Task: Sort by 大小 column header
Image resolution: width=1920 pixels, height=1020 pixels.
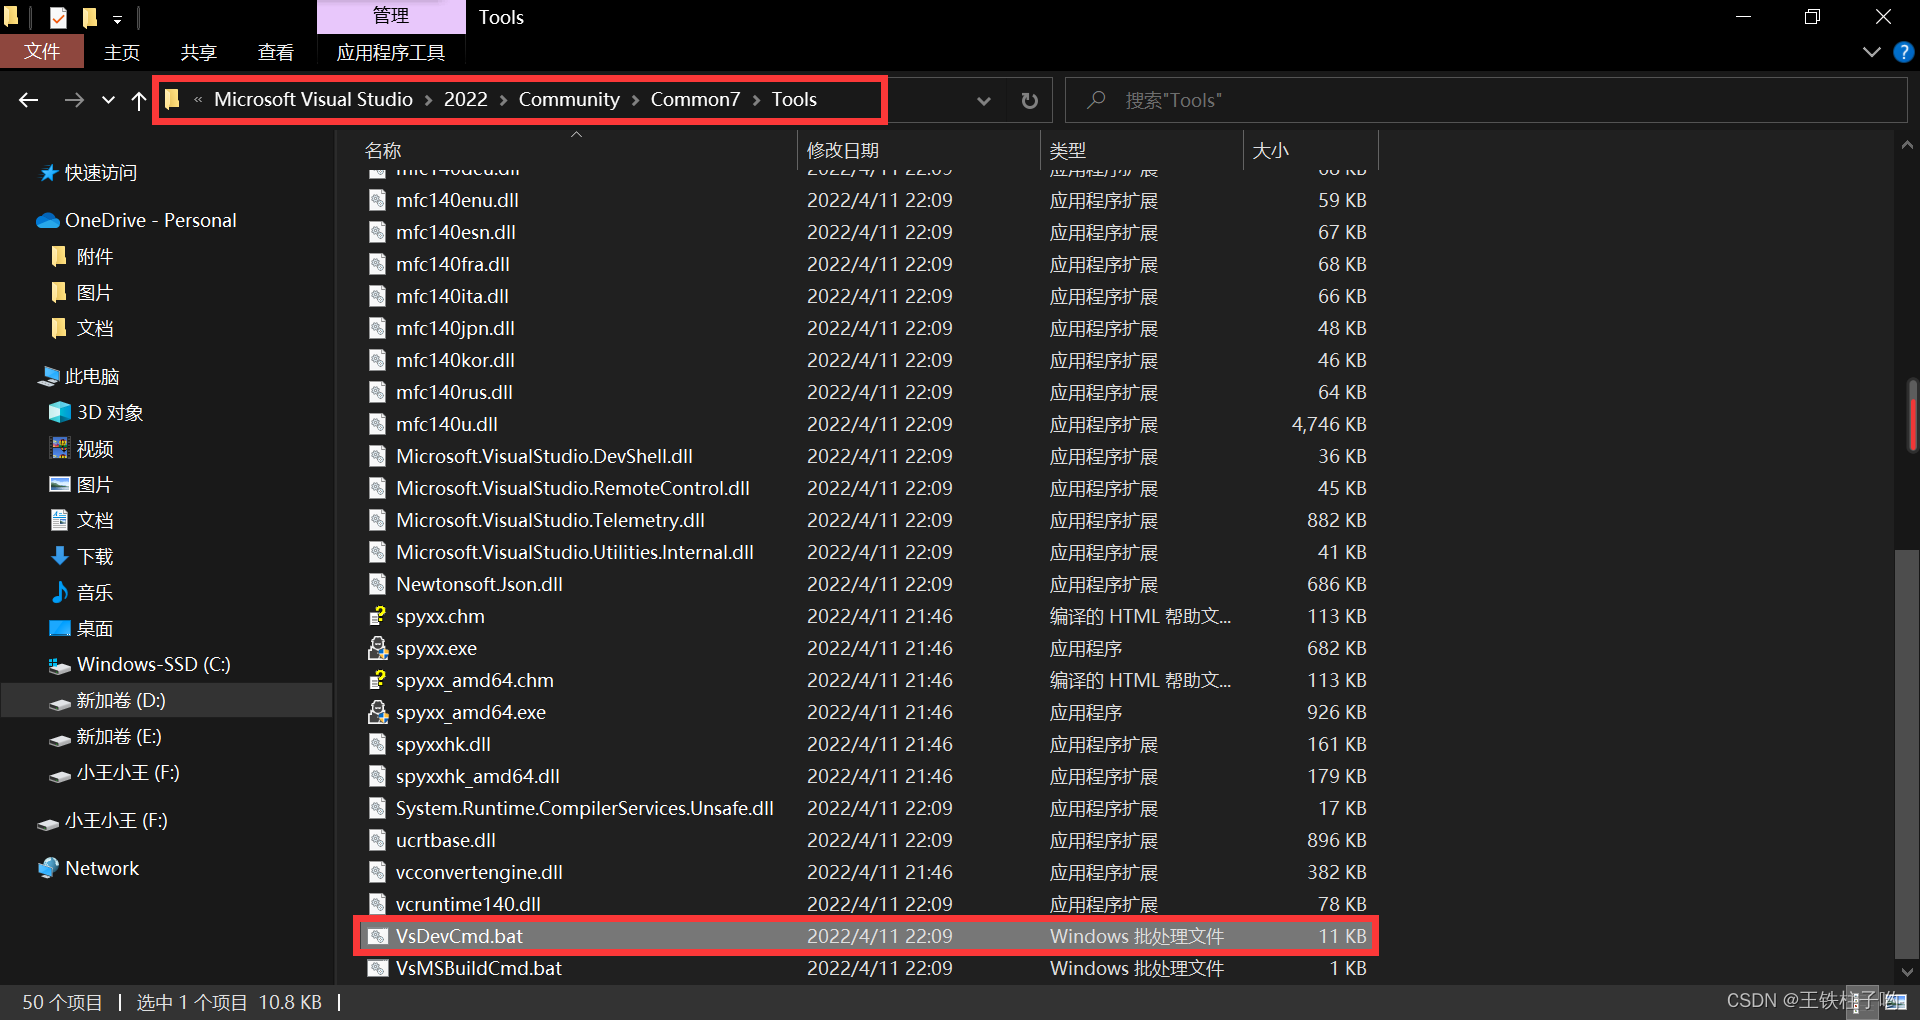Action: point(1271,150)
